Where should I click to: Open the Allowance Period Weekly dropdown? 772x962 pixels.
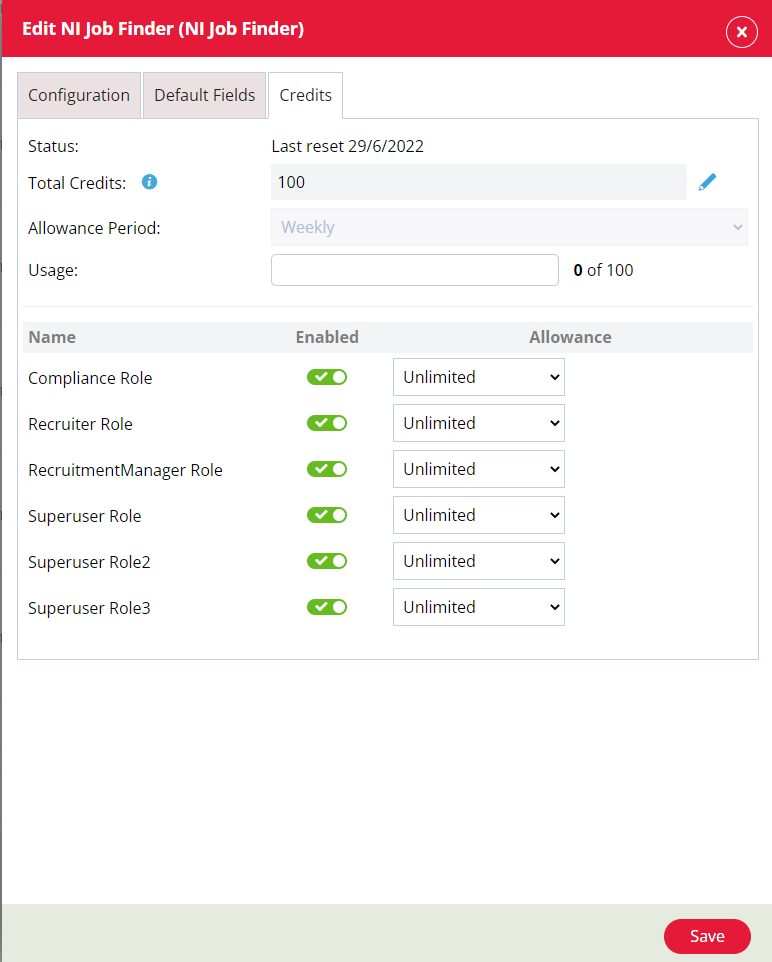click(x=509, y=228)
